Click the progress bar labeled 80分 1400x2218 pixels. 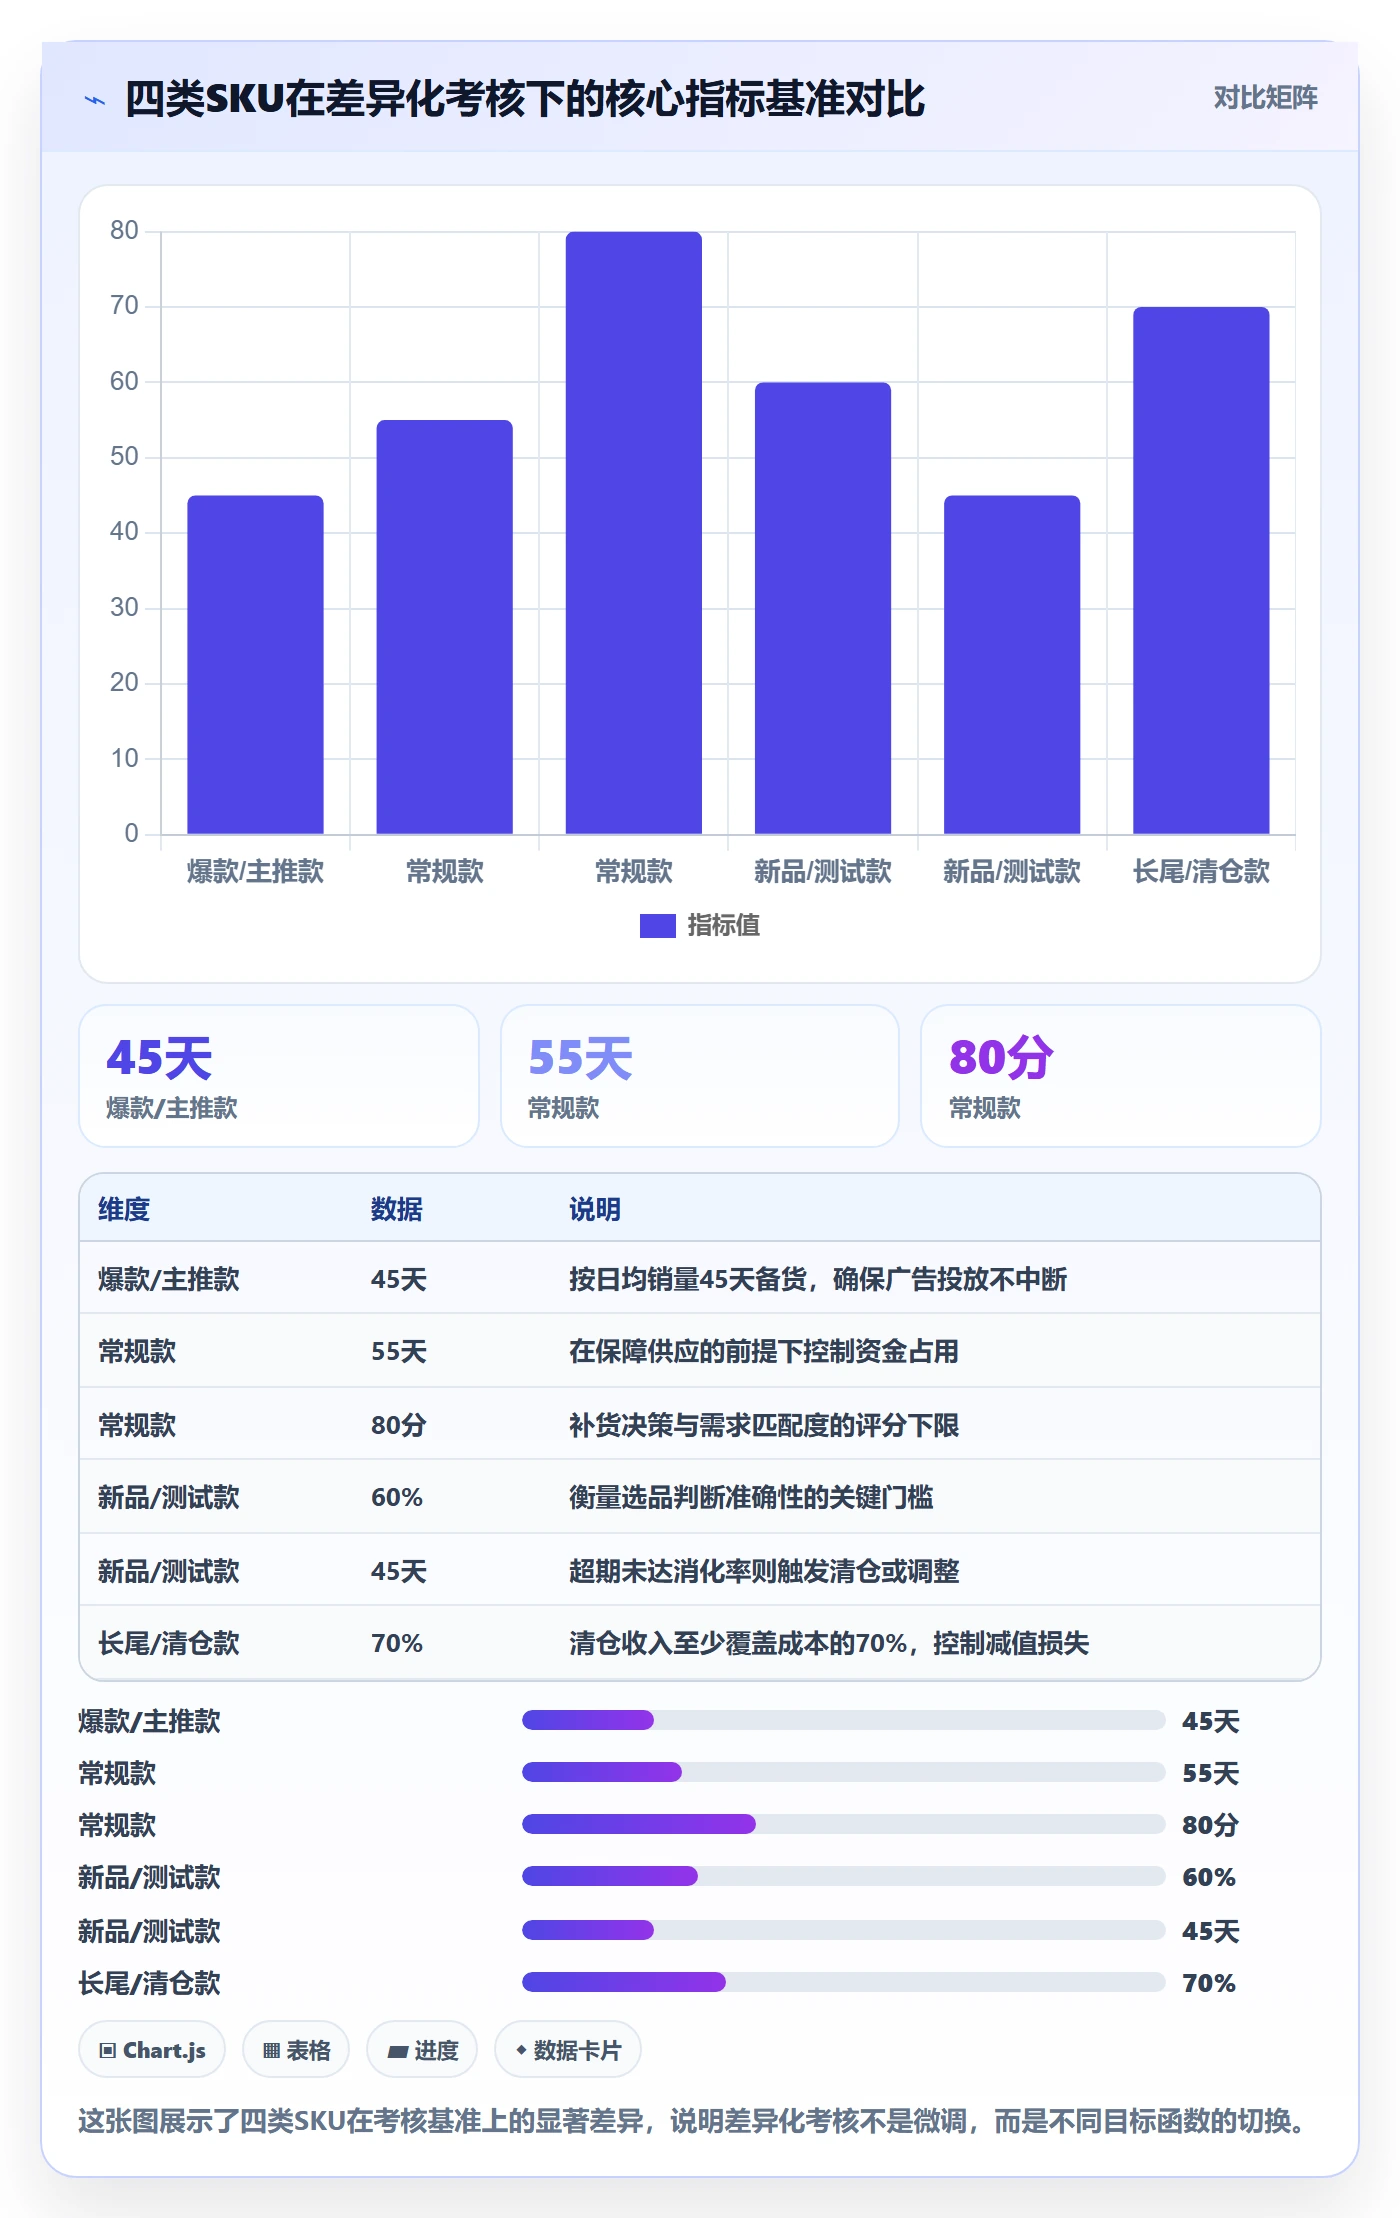pos(843,1824)
